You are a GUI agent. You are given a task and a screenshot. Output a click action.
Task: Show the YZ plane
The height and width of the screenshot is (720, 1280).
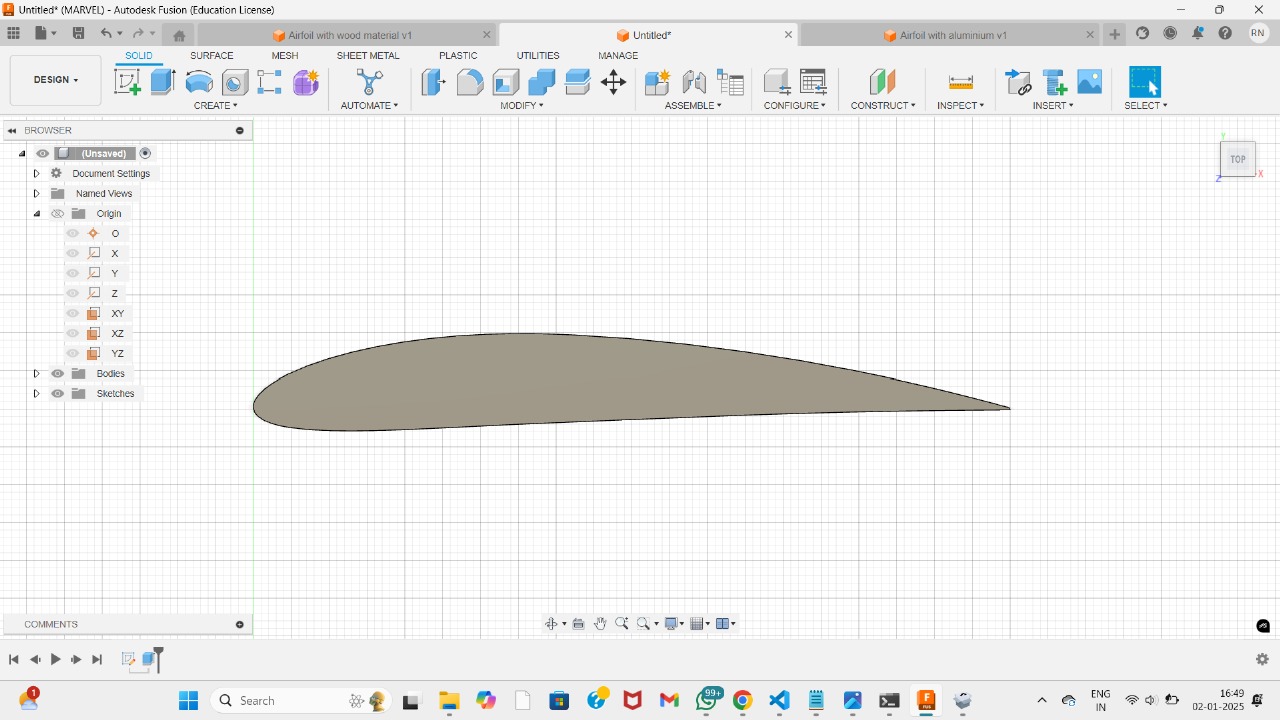pyautogui.click(x=73, y=354)
